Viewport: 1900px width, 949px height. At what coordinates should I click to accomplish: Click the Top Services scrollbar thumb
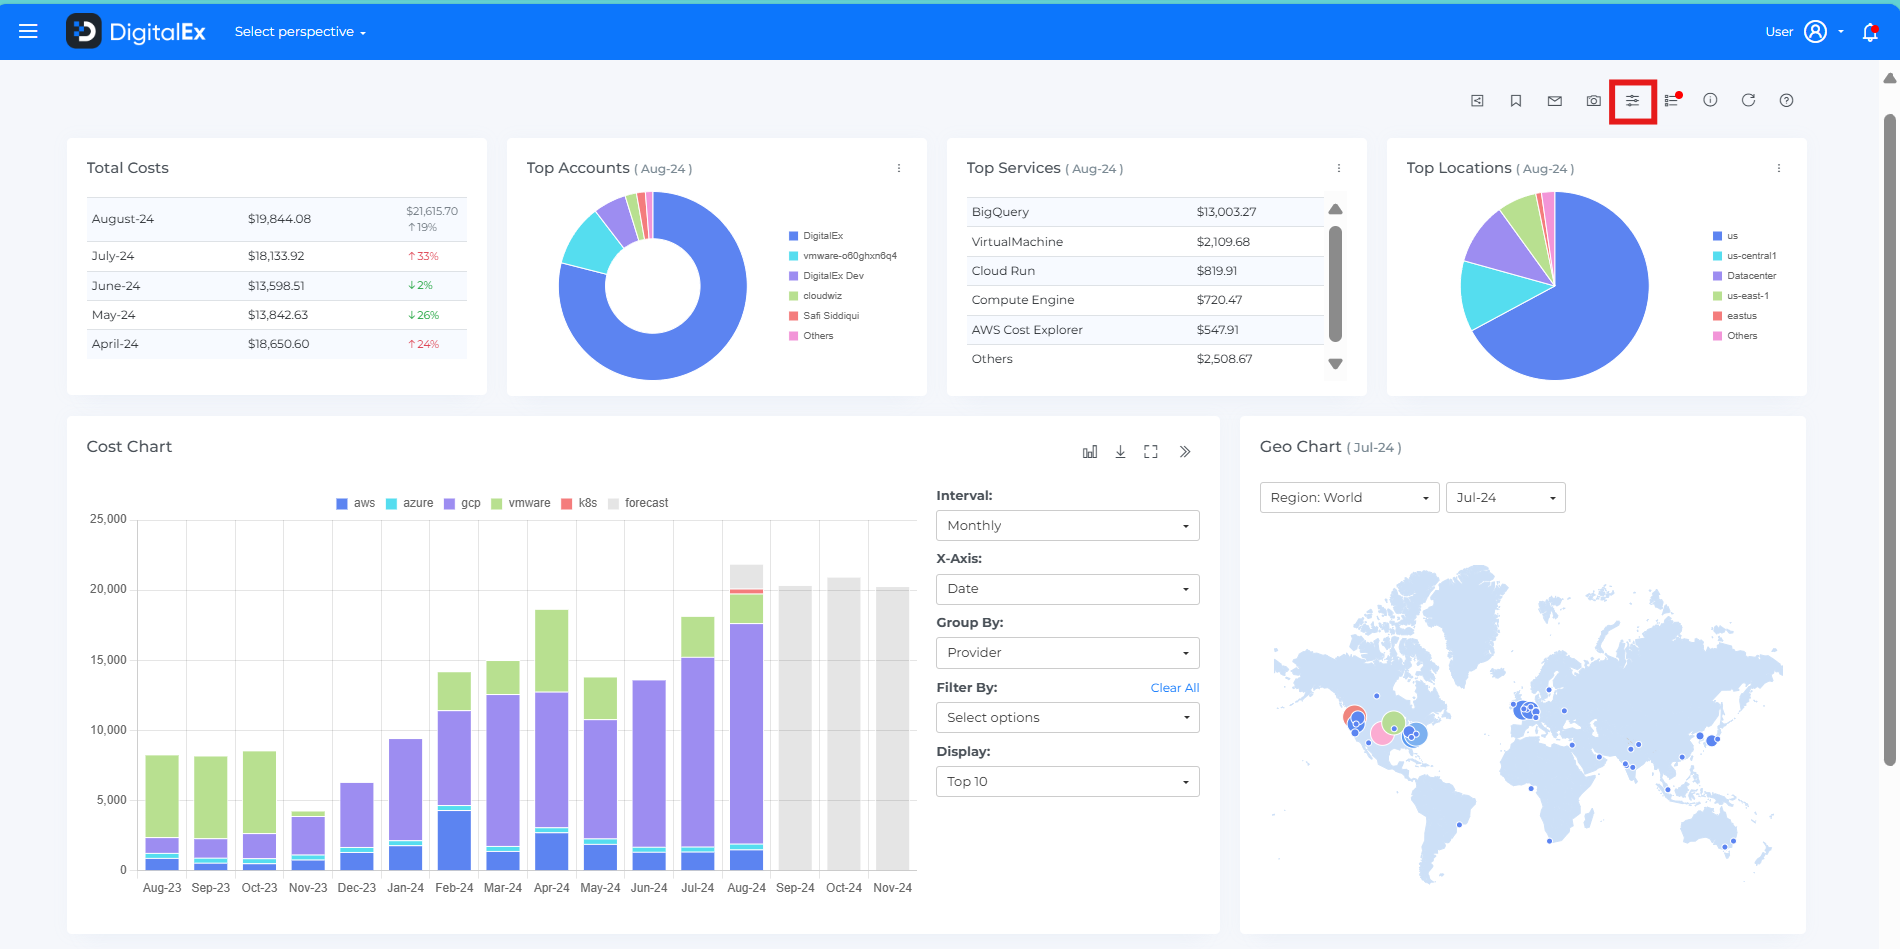[x=1335, y=284]
